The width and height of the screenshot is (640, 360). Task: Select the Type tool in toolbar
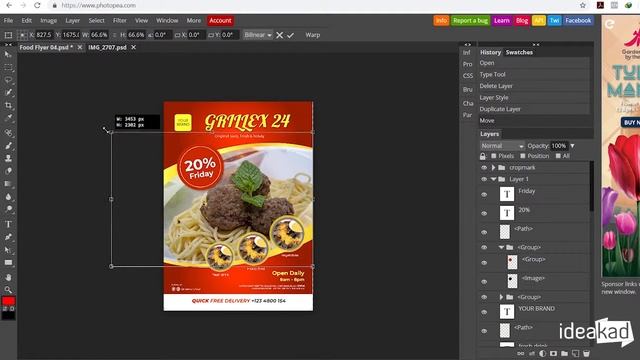(x=8, y=224)
